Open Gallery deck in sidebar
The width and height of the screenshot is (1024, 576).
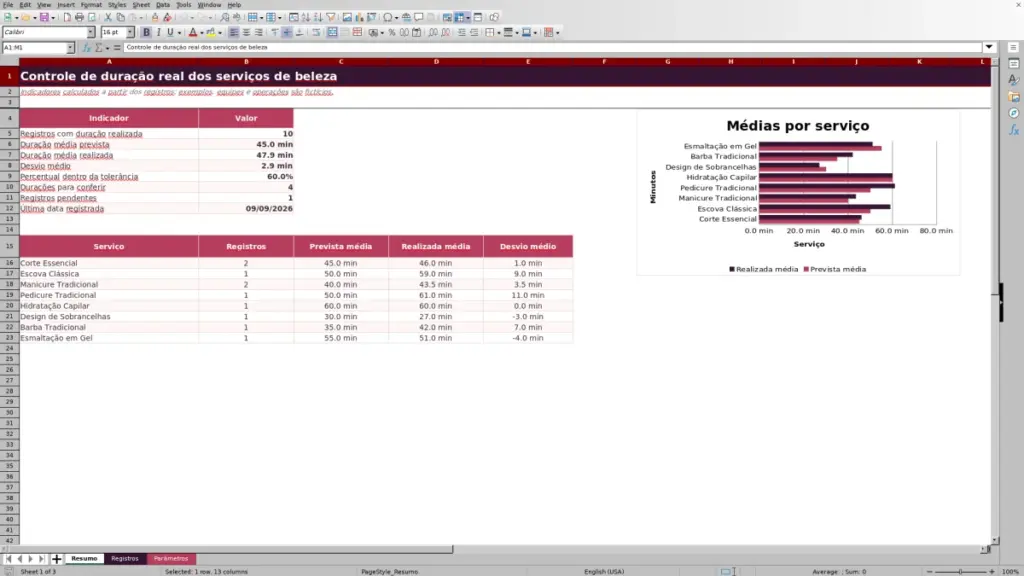[1014, 97]
